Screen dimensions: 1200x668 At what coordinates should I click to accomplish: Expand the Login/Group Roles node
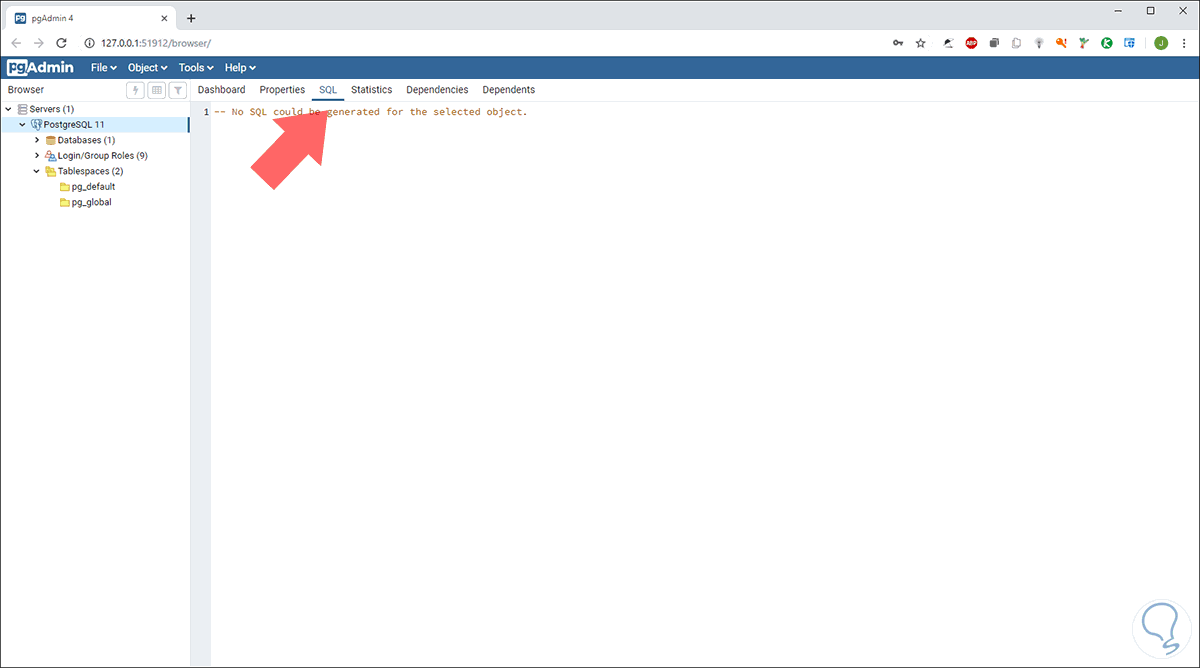37,156
